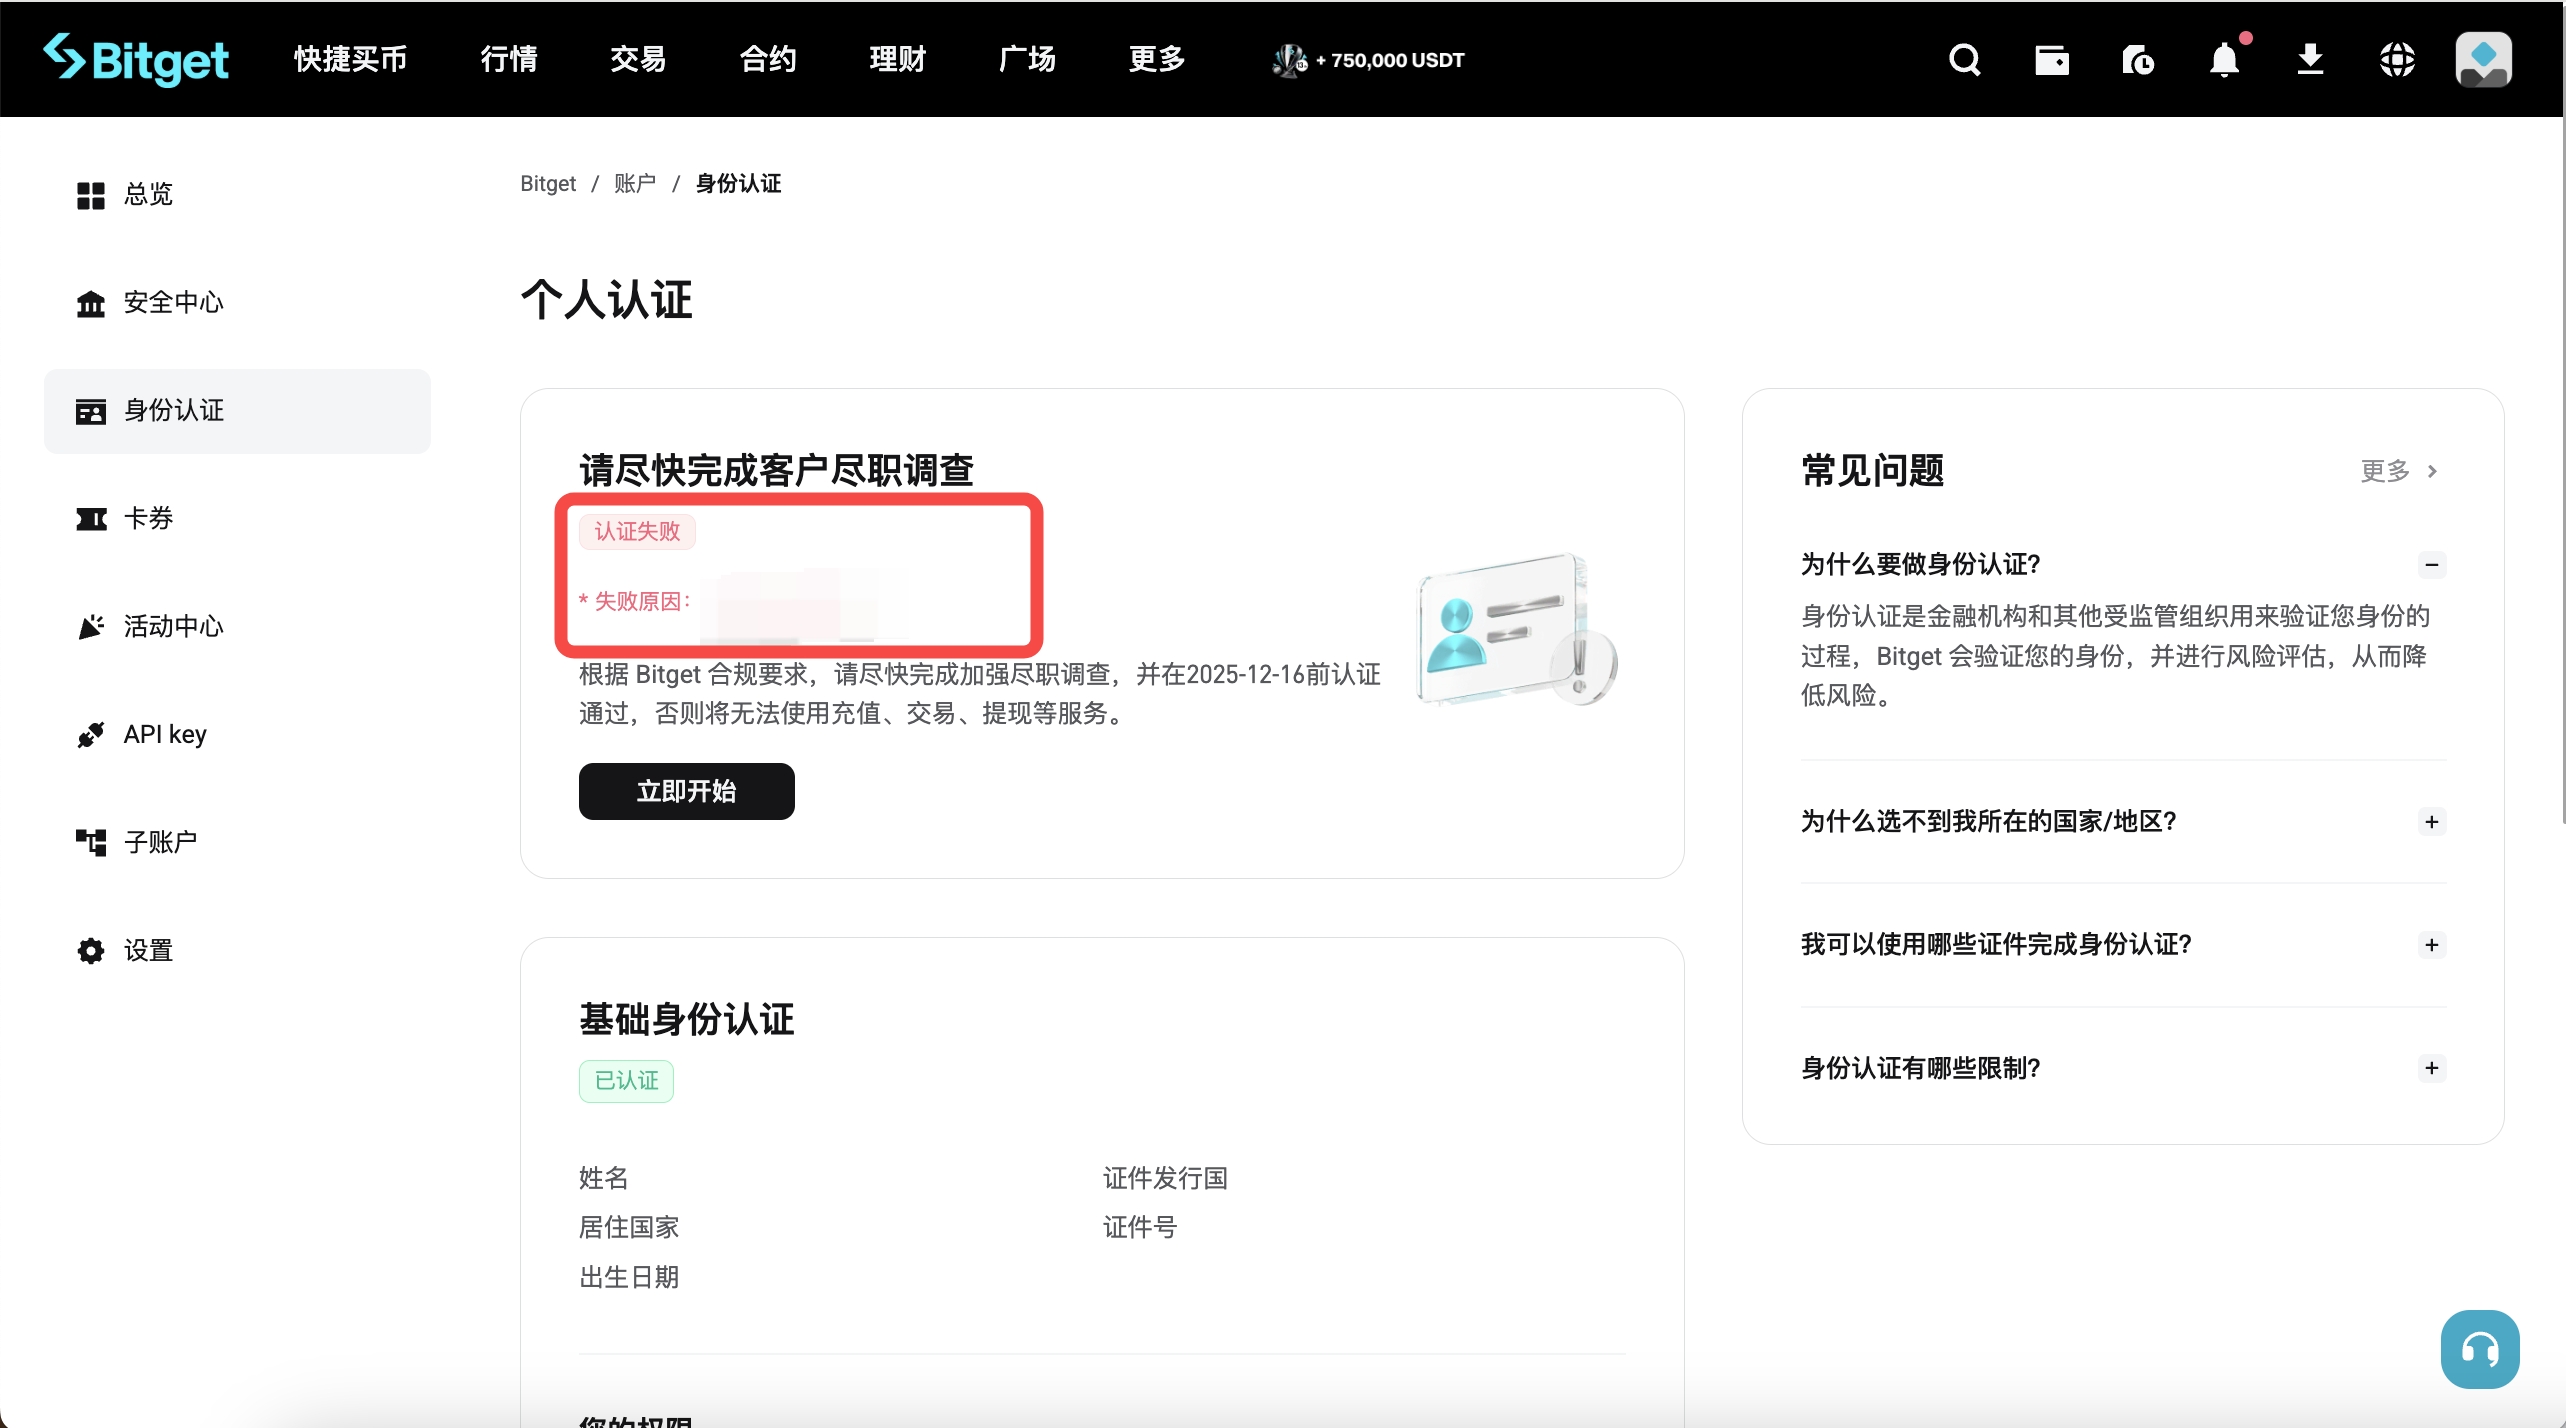Click the app download icon
Screen dimensions: 2566x1428
click(2310, 60)
